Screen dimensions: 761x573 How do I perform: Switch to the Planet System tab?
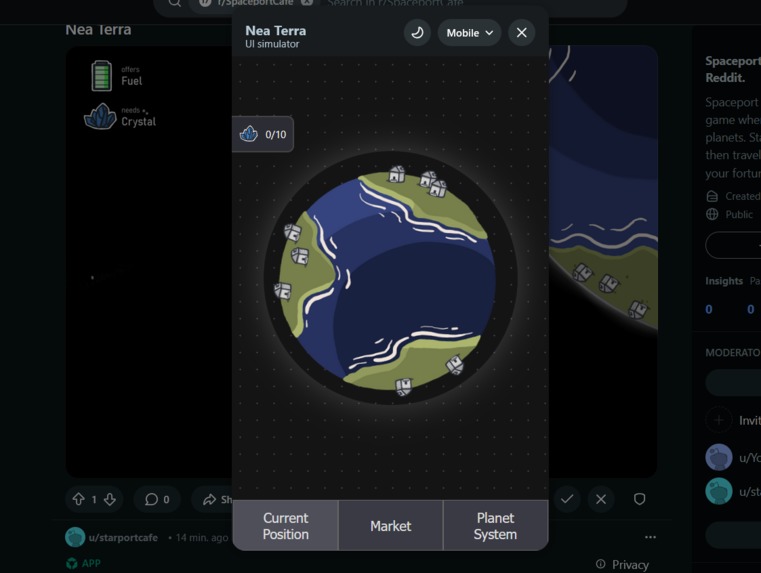pyautogui.click(x=496, y=526)
